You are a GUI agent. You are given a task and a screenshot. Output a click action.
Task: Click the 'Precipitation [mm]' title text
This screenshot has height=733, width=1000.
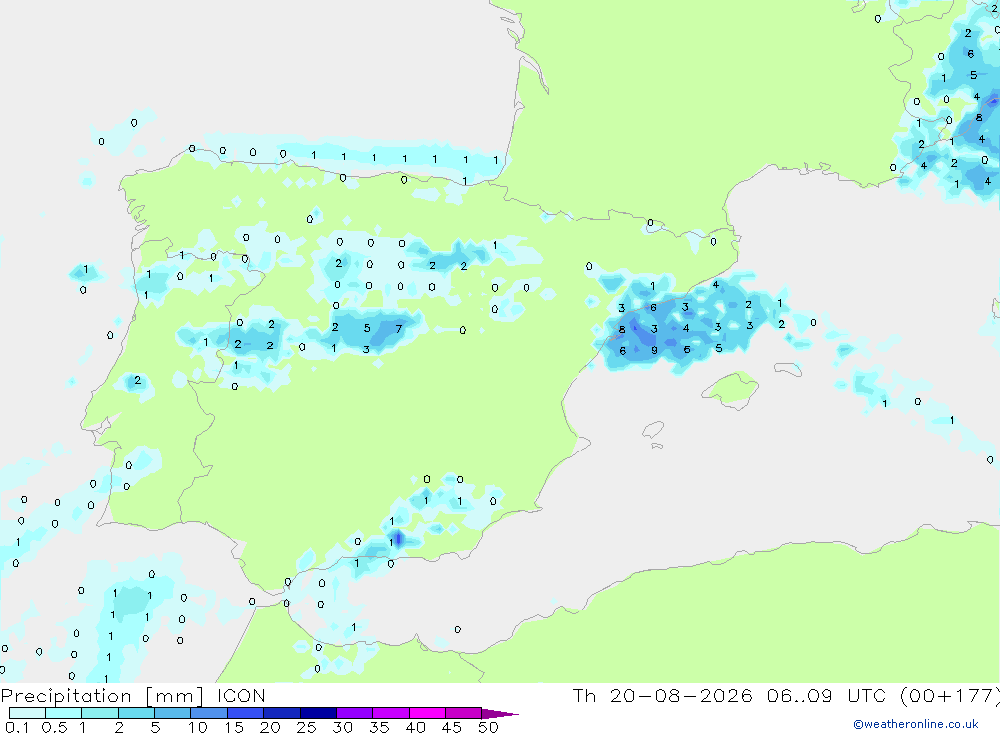pos(102,696)
